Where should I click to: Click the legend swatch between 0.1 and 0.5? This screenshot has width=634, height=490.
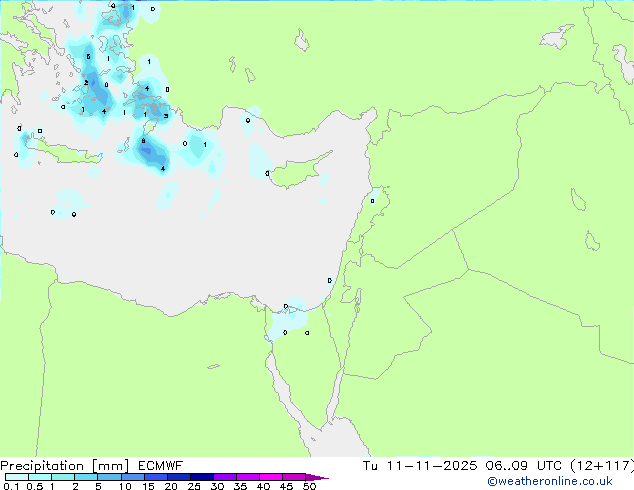(17, 477)
